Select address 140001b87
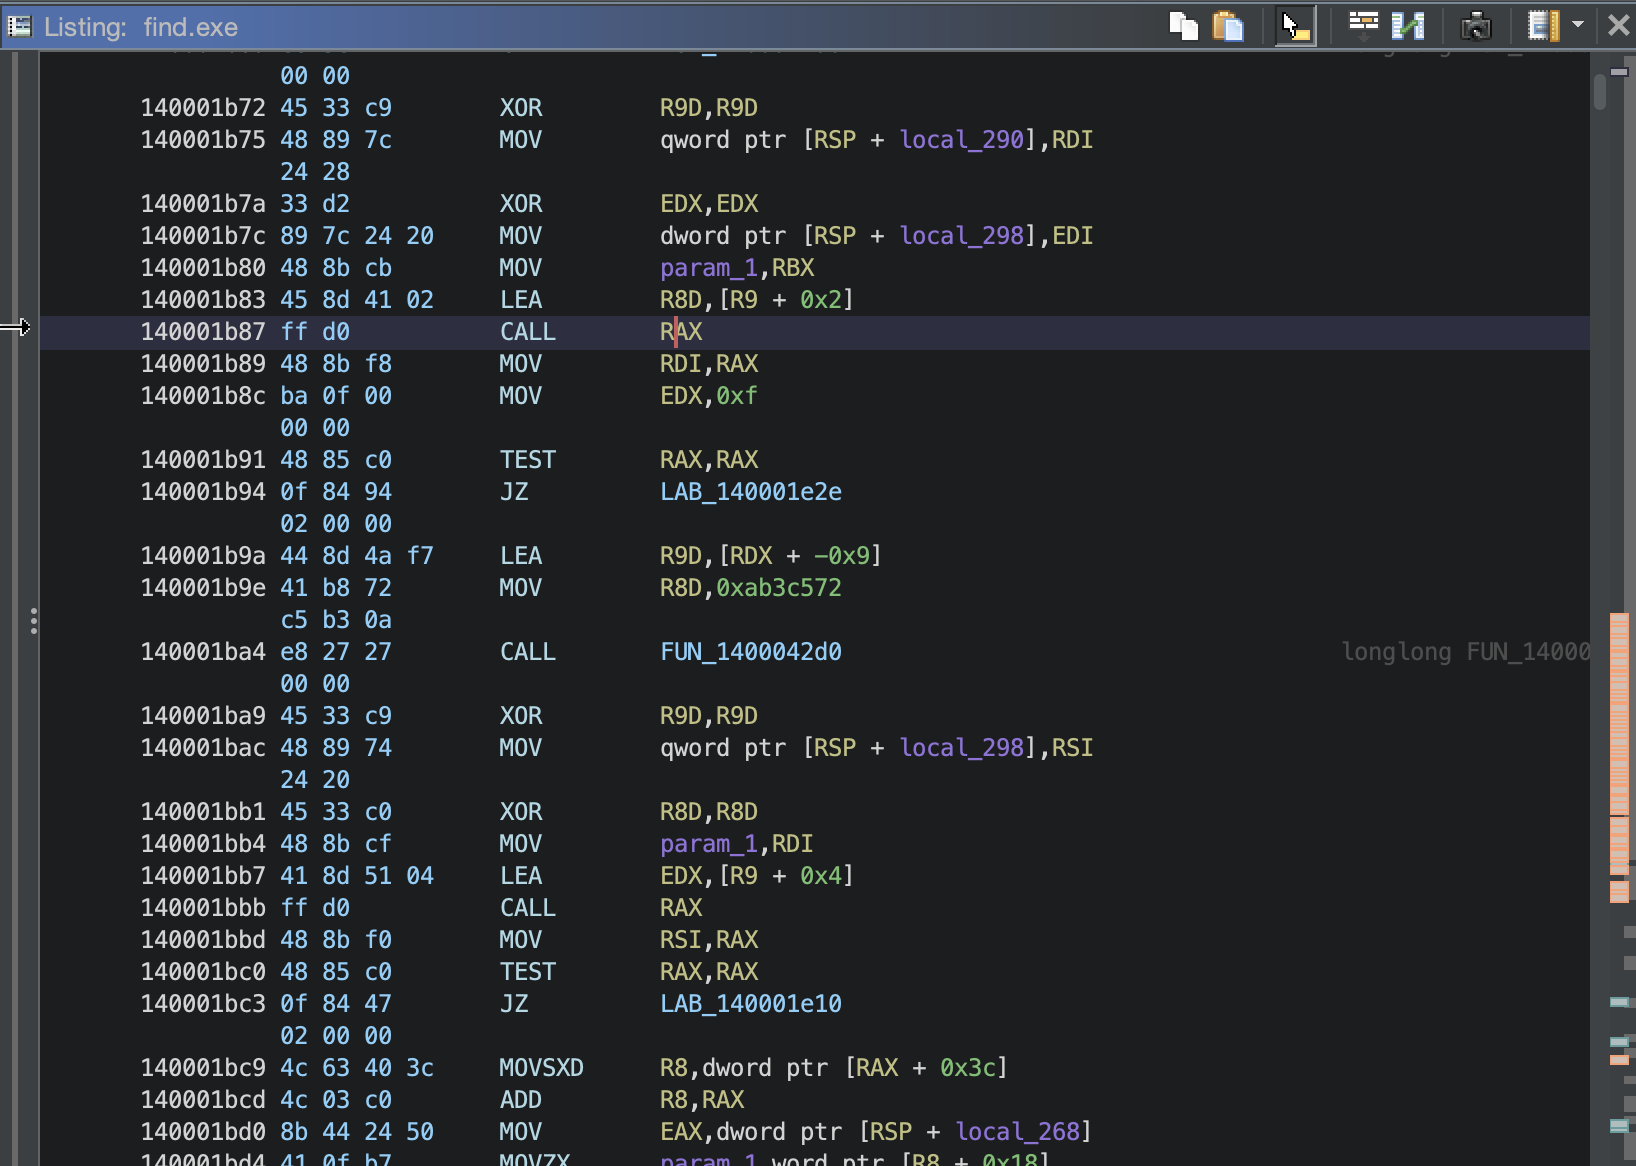 [203, 332]
